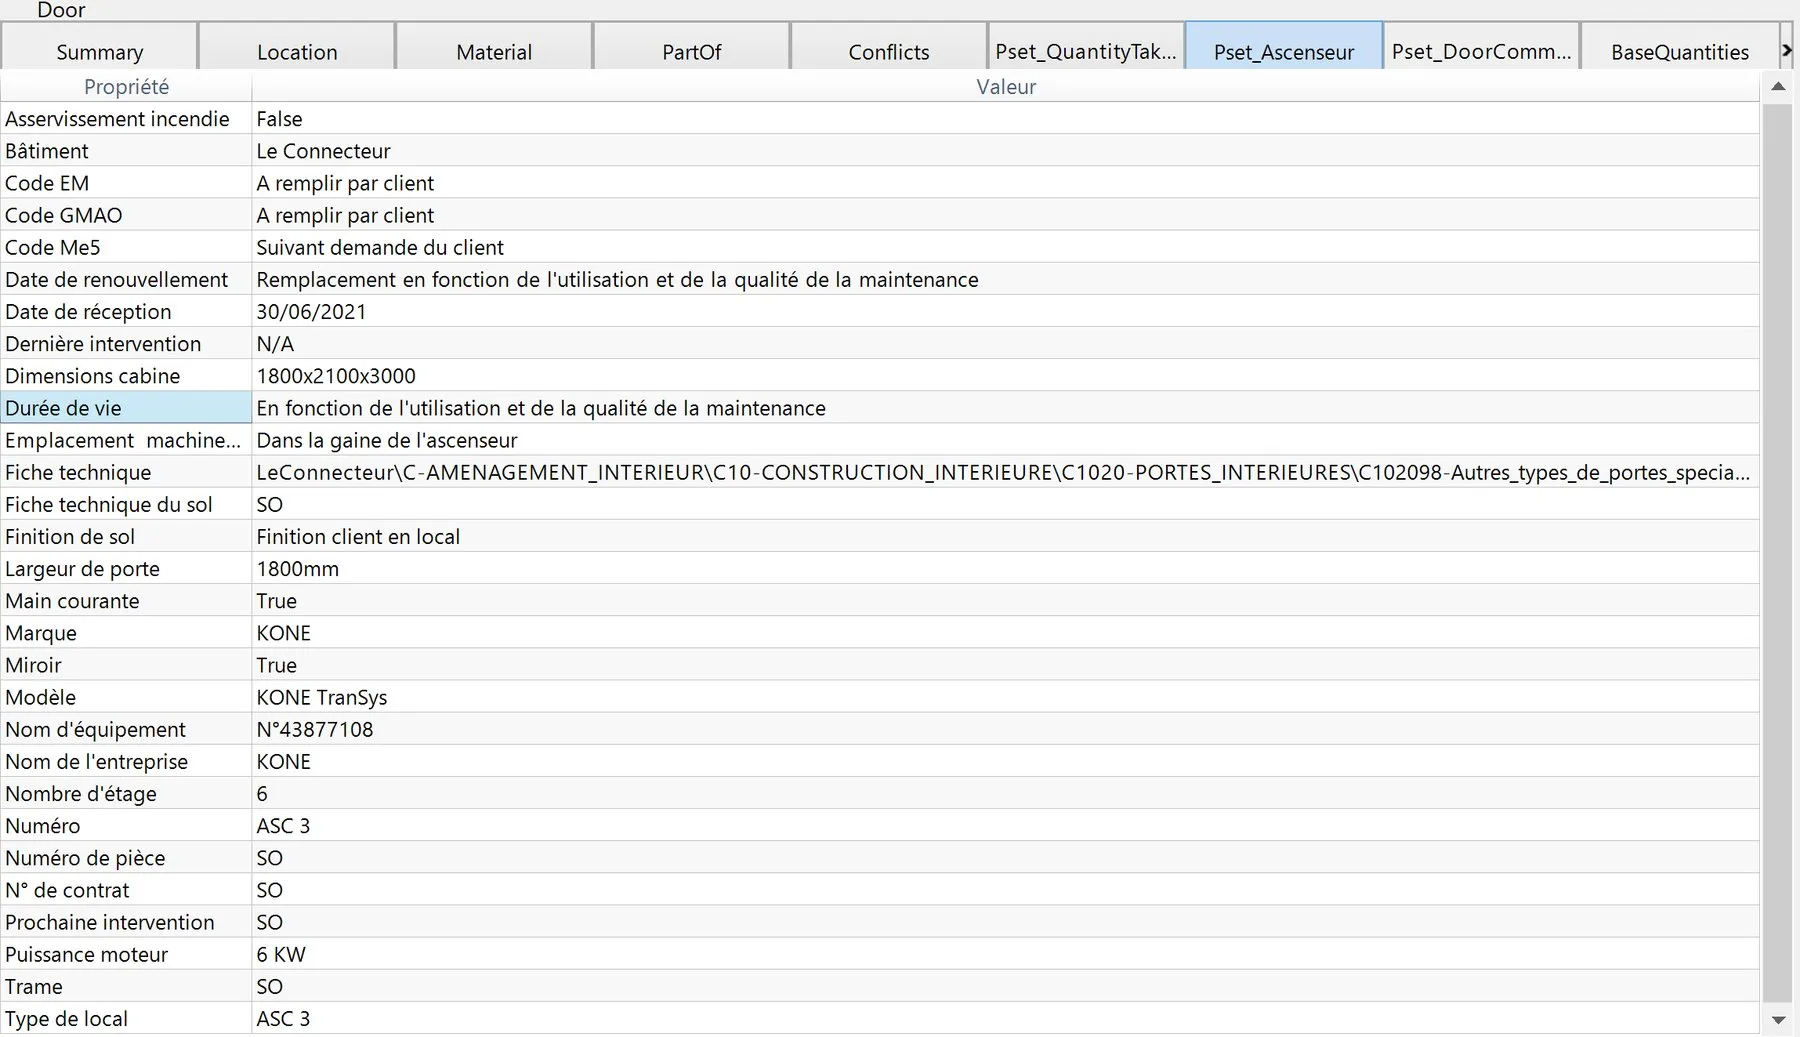Select the PartOf tab

pyautogui.click(x=691, y=52)
